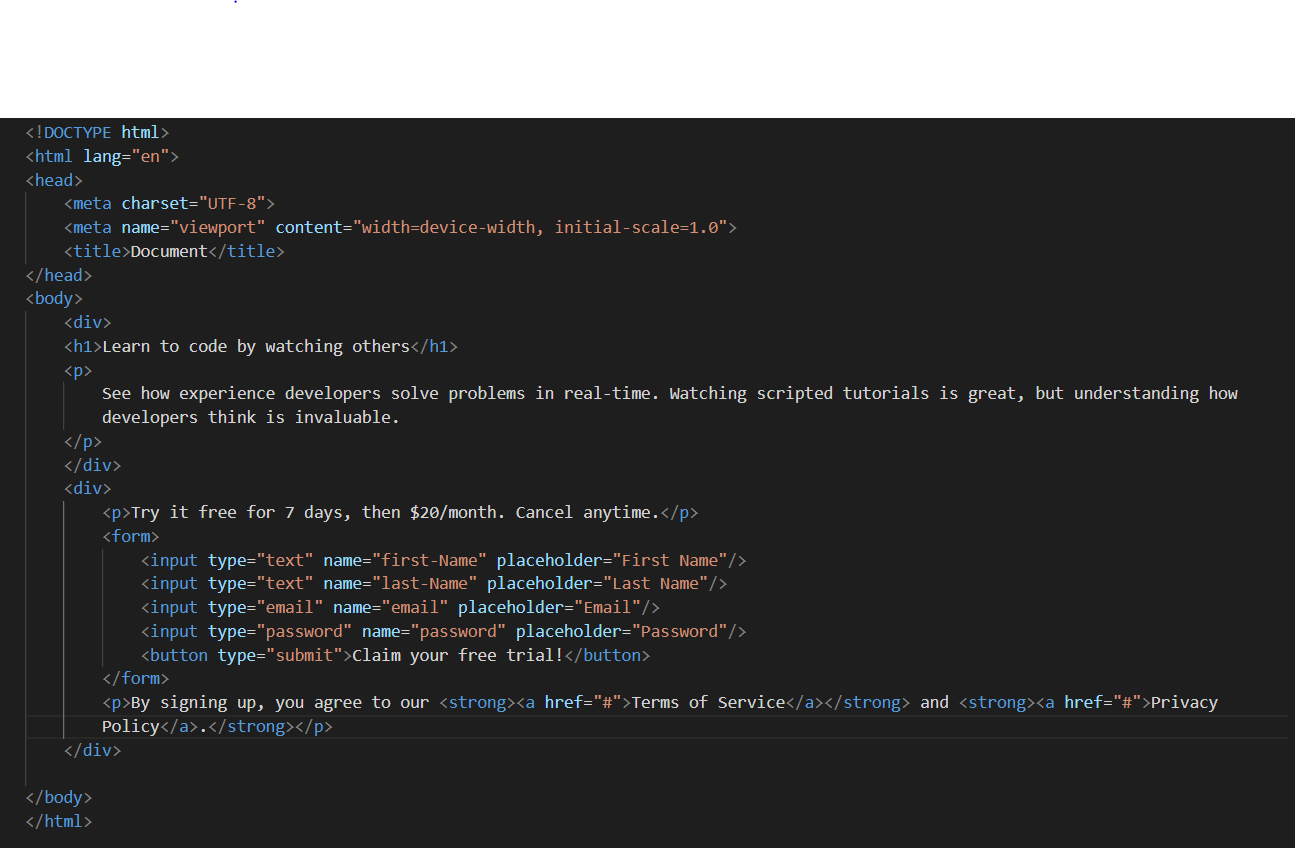Screen dimensions: 1295x848
Task: Click the paragraph 'Try it free for 7 days'
Action: click(400, 513)
